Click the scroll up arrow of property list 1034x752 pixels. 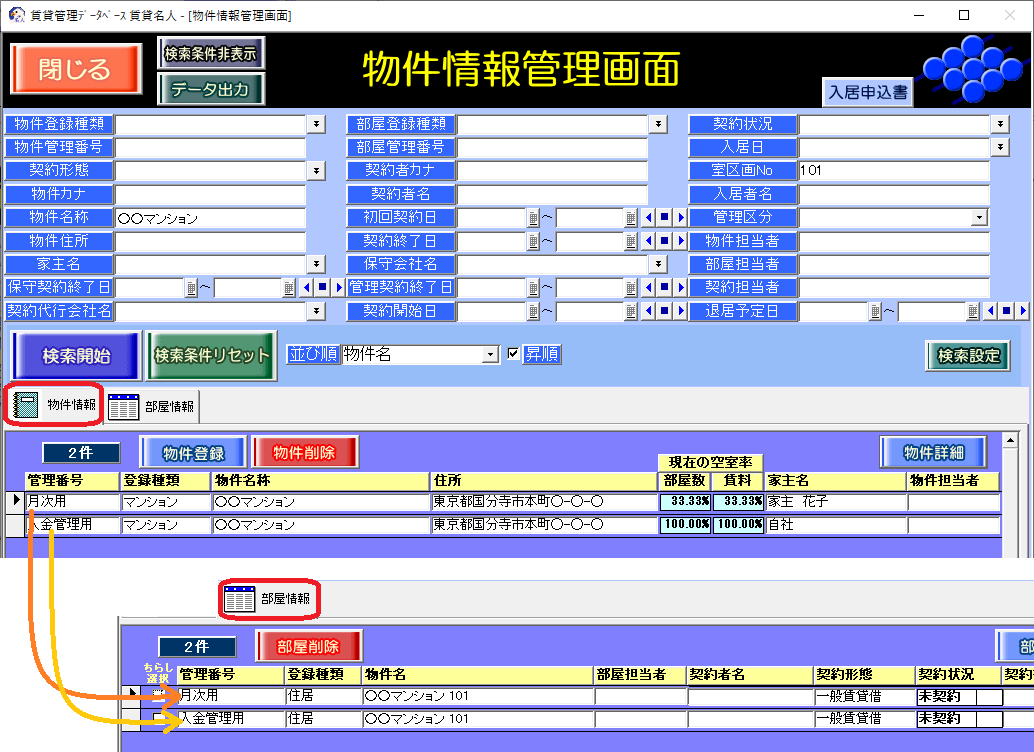point(1009,440)
